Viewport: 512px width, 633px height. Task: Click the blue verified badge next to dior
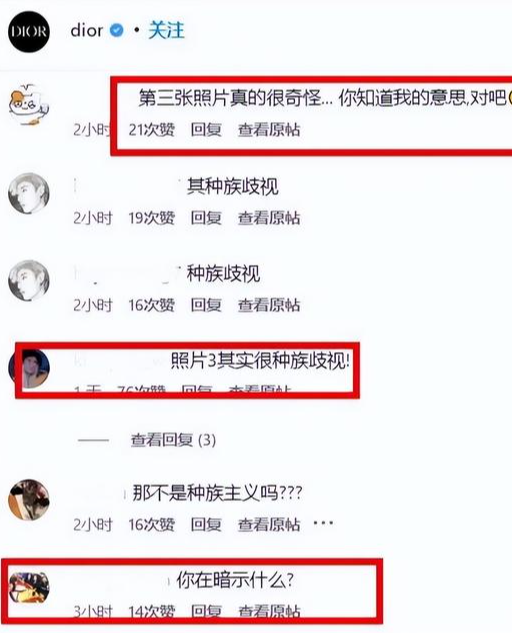(117, 30)
